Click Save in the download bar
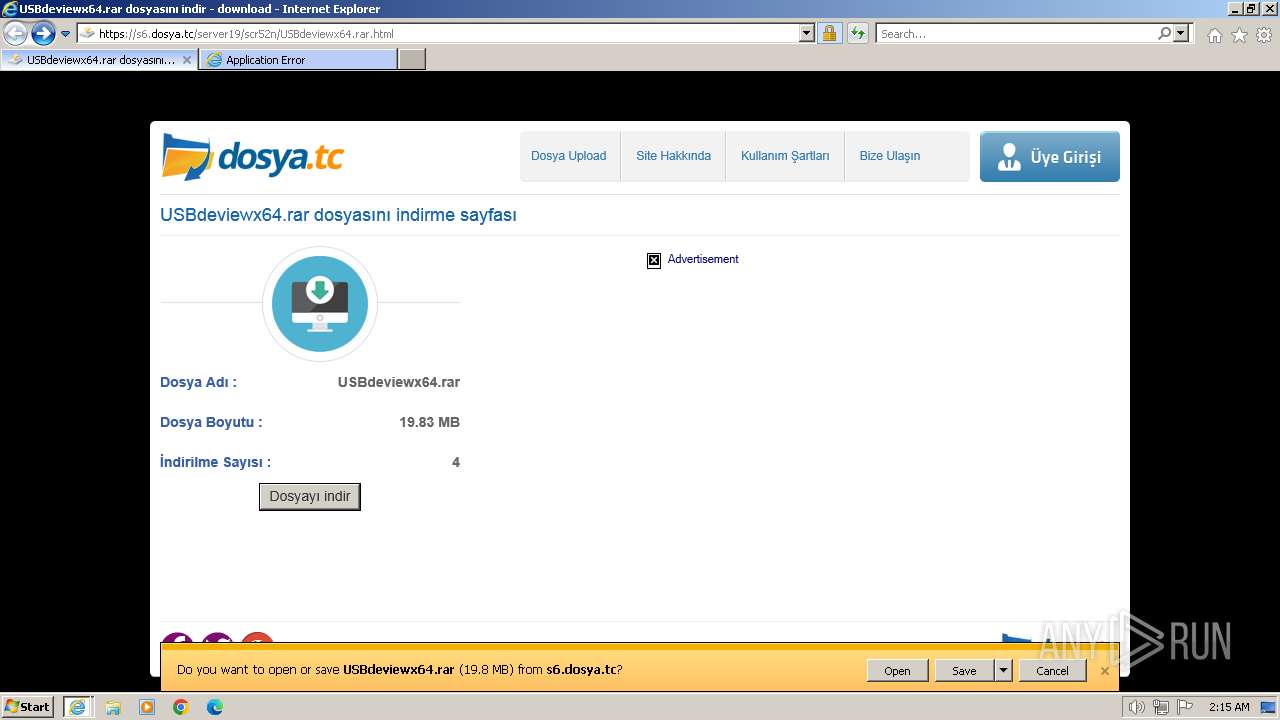 [964, 671]
